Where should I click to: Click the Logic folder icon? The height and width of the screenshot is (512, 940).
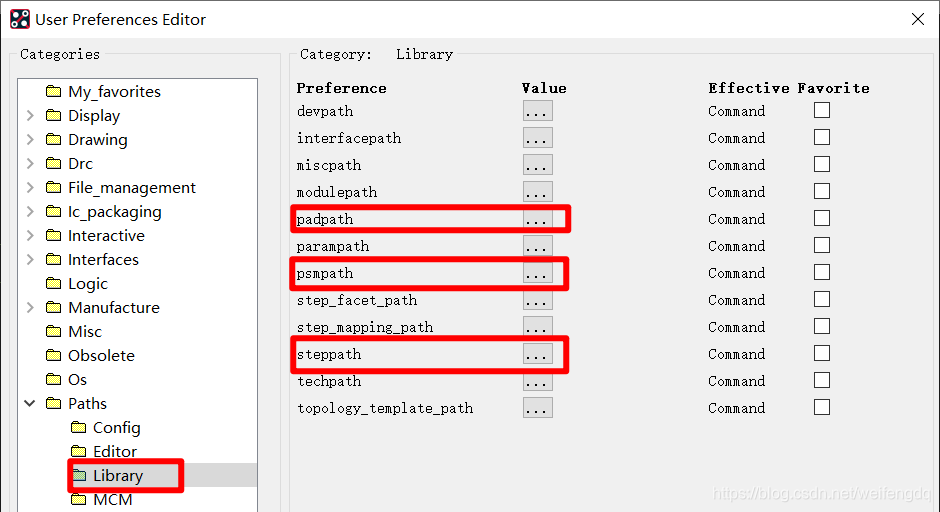(x=53, y=283)
